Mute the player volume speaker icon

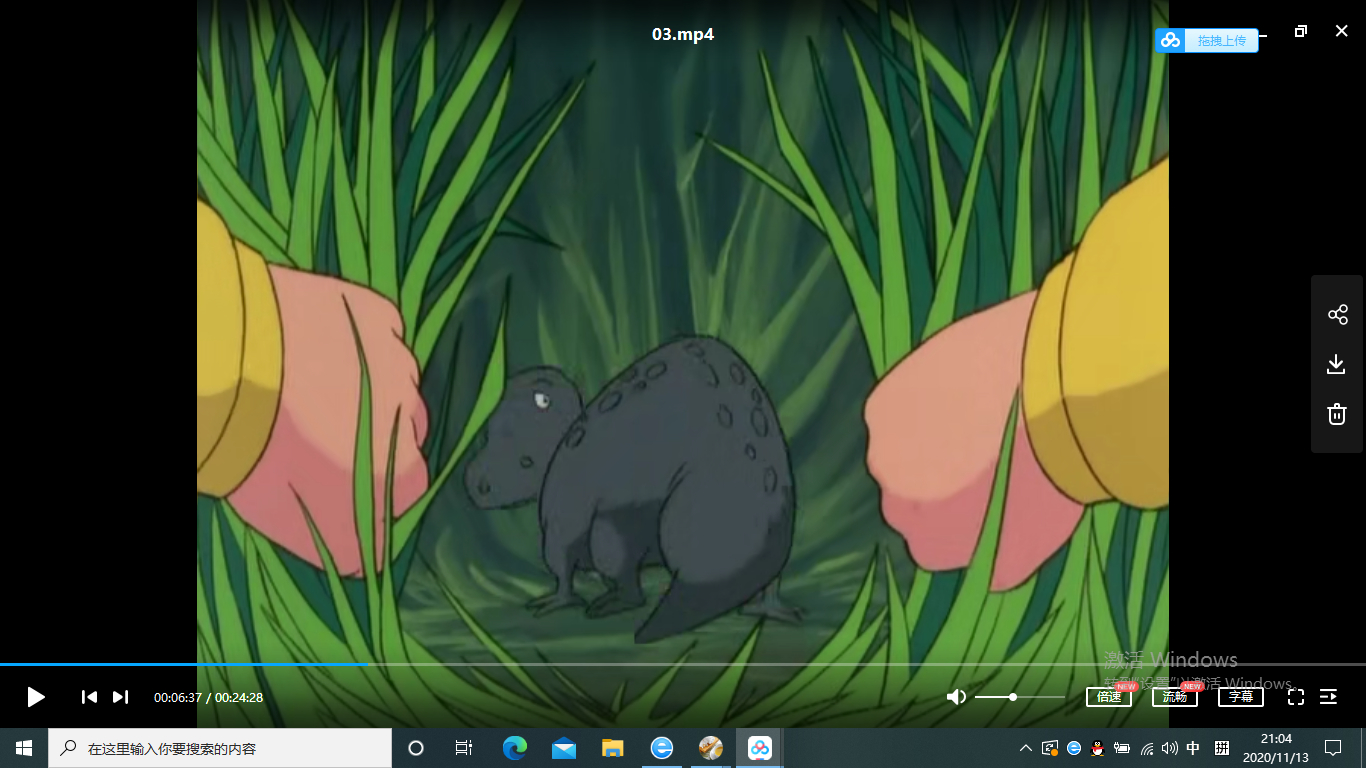pyautogui.click(x=956, y=697)
